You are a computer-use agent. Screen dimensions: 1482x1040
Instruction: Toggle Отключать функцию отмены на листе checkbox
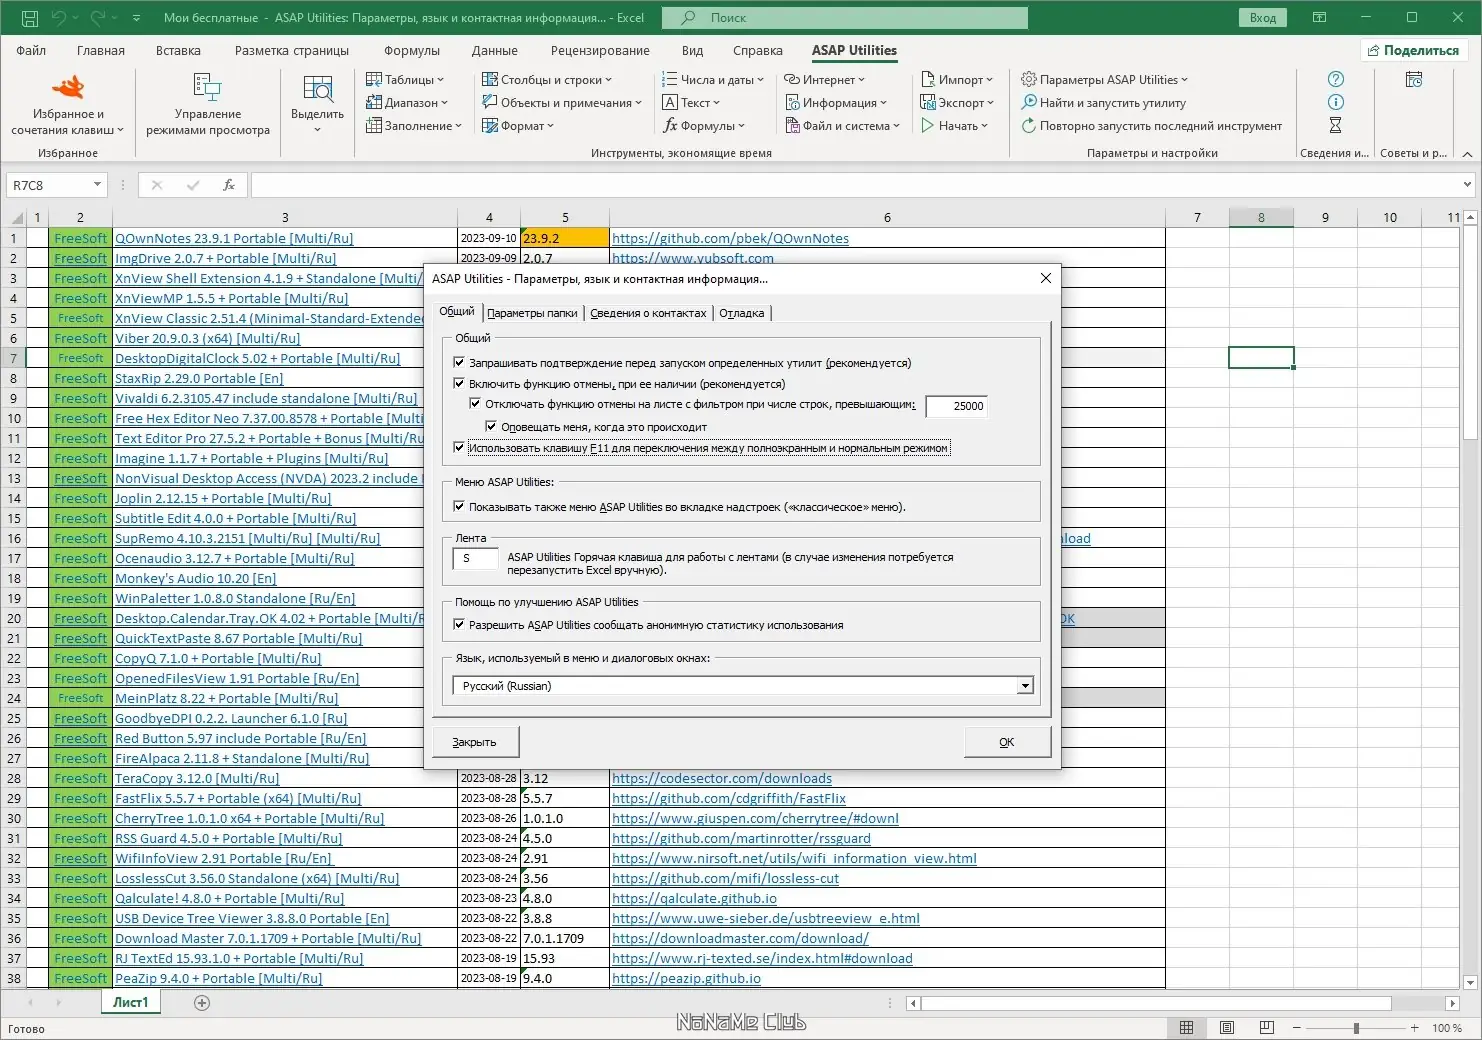coord(475,404)
